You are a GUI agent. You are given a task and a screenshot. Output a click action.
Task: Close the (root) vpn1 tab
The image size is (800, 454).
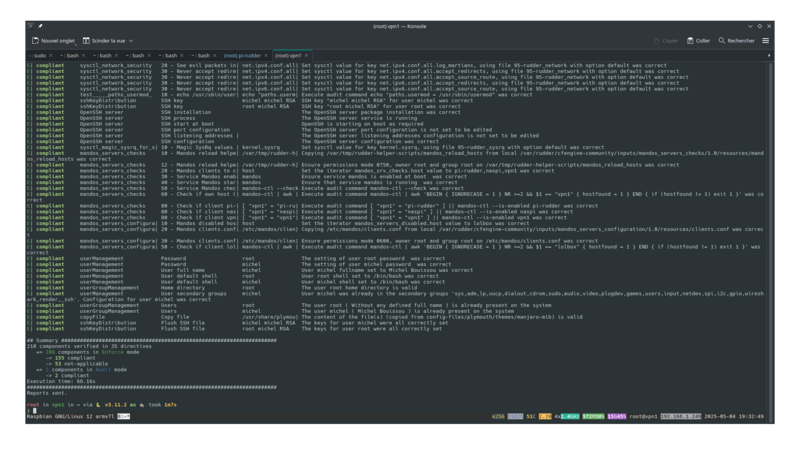(x=306, y=56)
